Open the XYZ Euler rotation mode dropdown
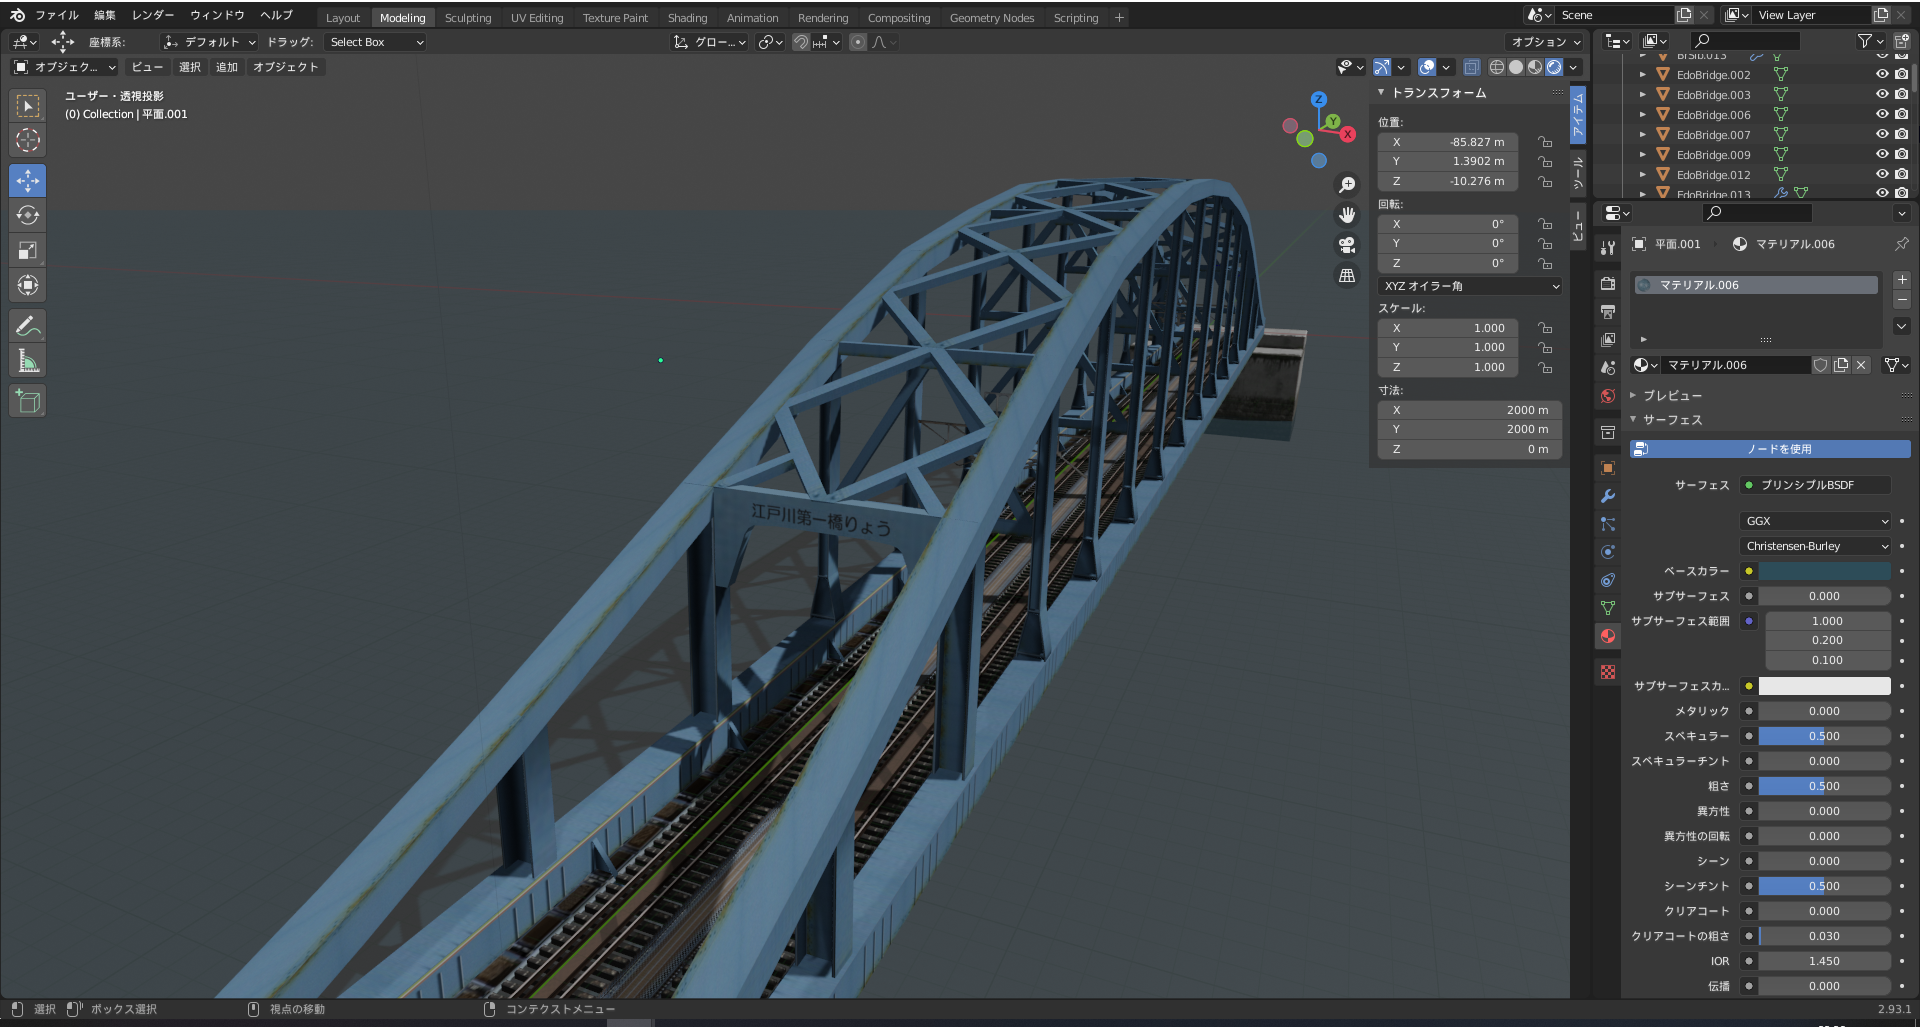The height and width of the screenshot is (1027, 1920). point(1470,286)
